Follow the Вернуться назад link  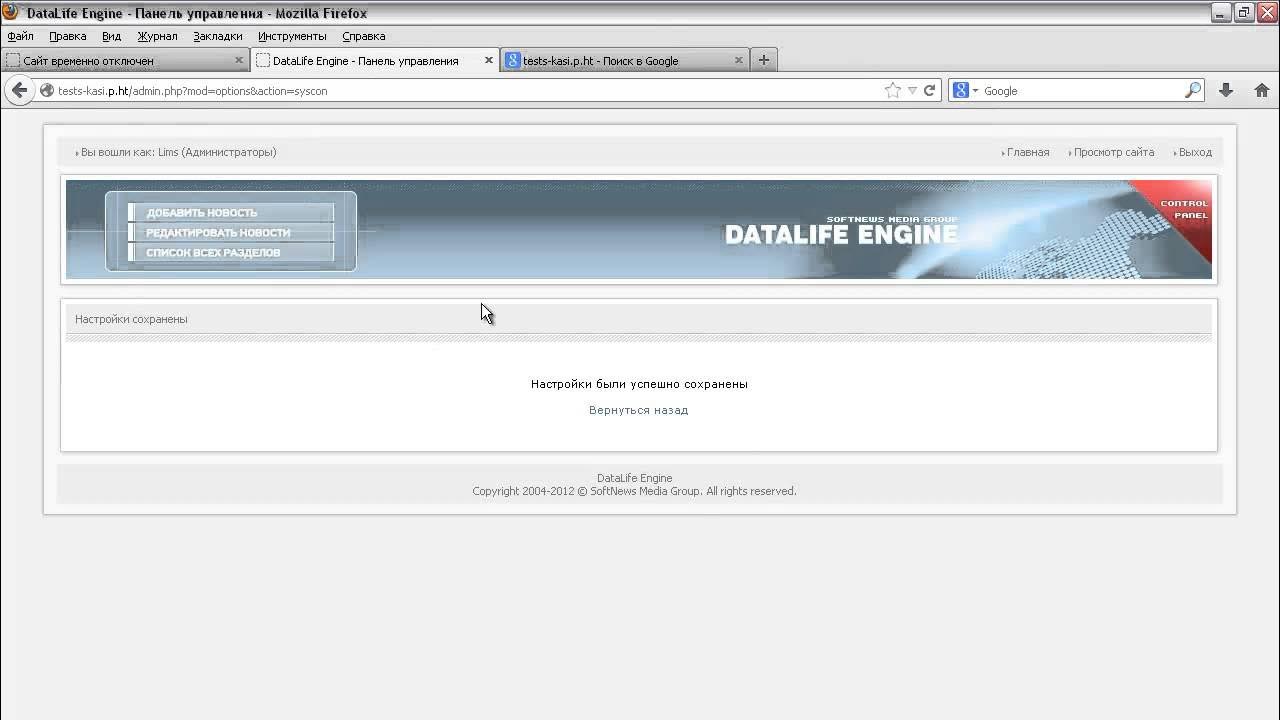[638, 410]
